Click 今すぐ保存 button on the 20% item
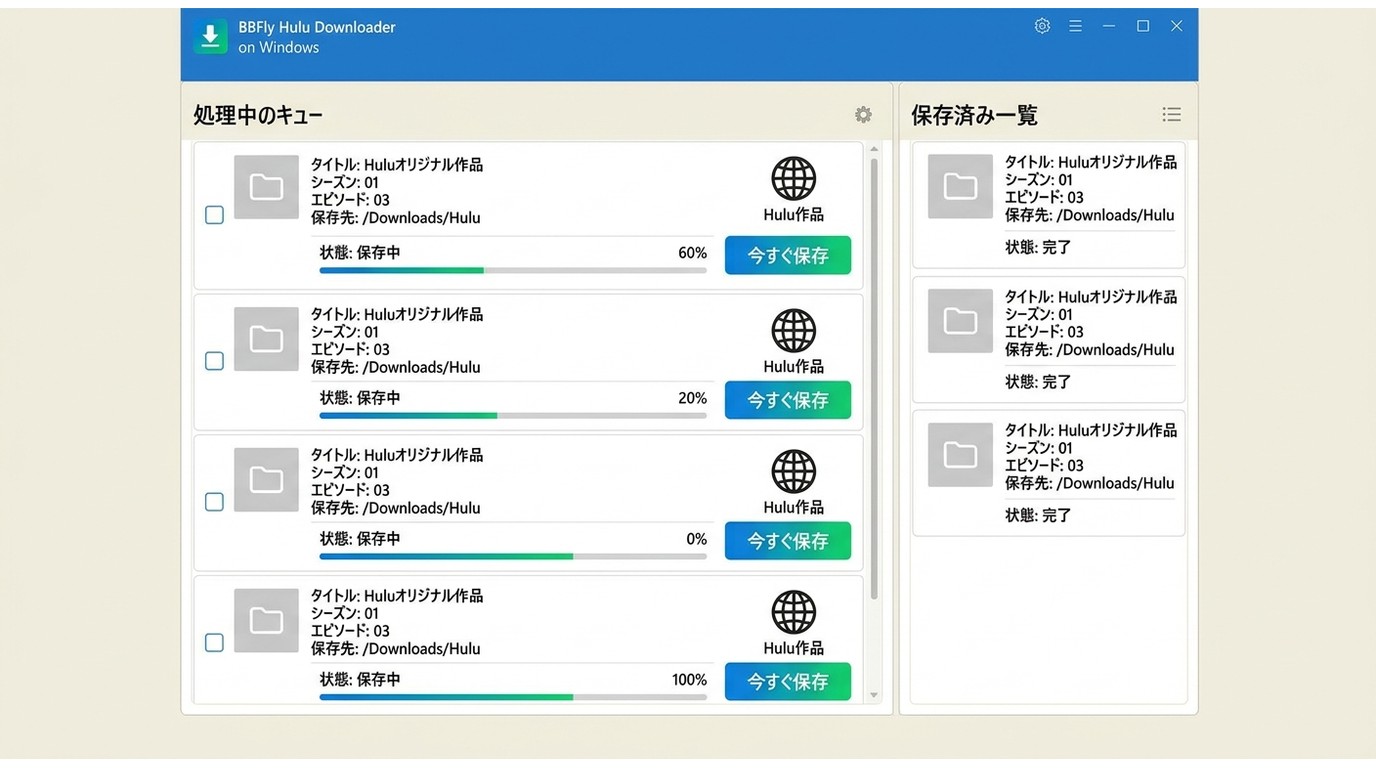Screen dimensions: 1376x768 tap(788, 400)
